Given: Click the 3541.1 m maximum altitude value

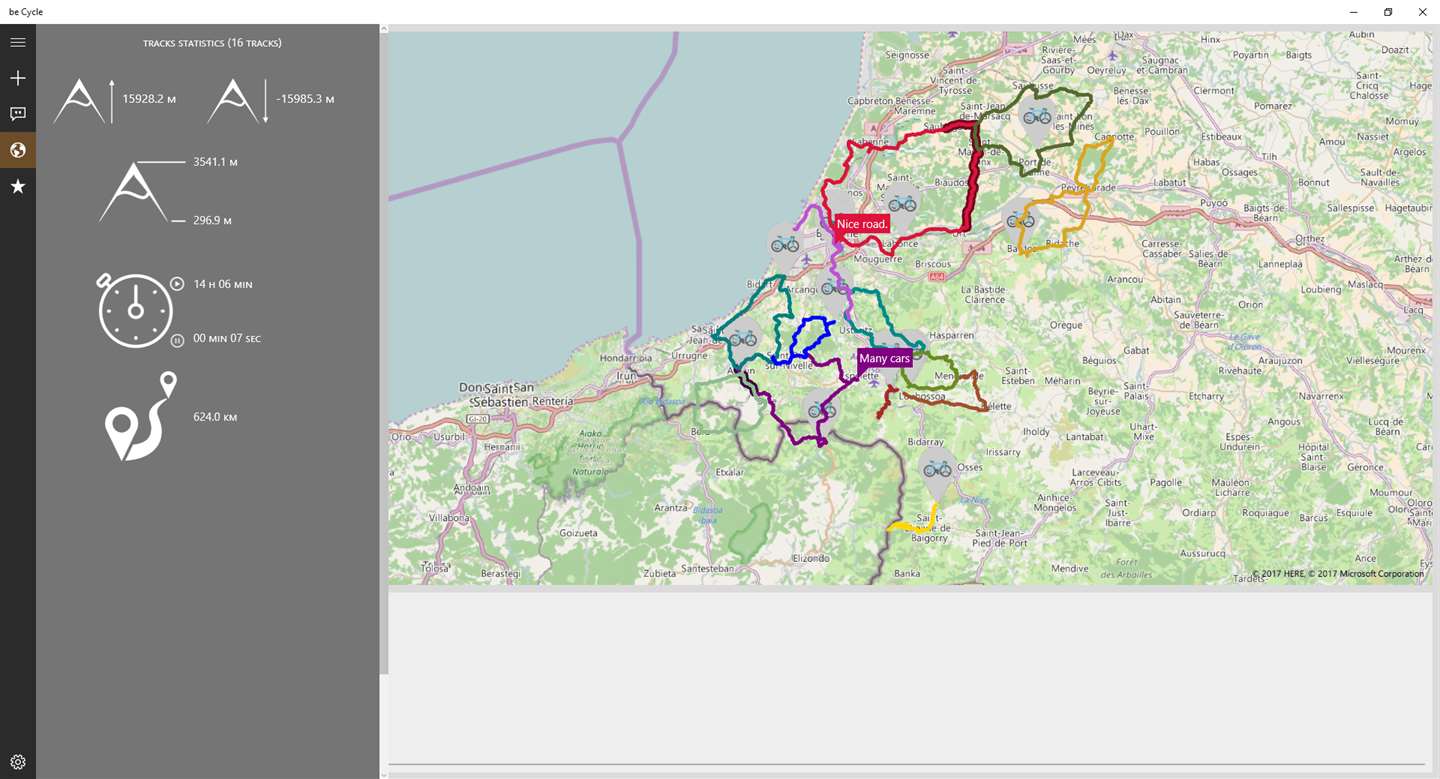Looking at the screenshot, I should point(215,162).
